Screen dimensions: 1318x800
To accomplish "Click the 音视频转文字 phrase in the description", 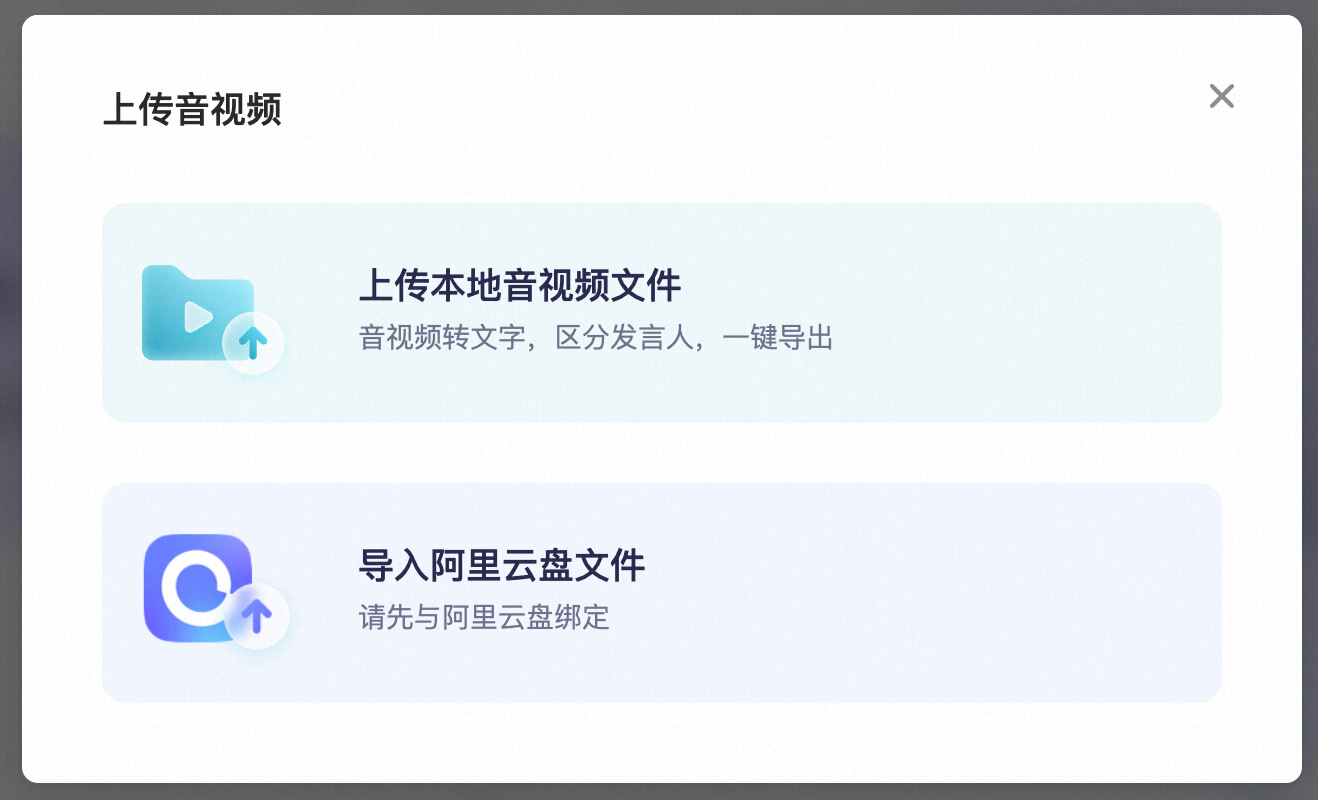I will click(x=442, y=337).
